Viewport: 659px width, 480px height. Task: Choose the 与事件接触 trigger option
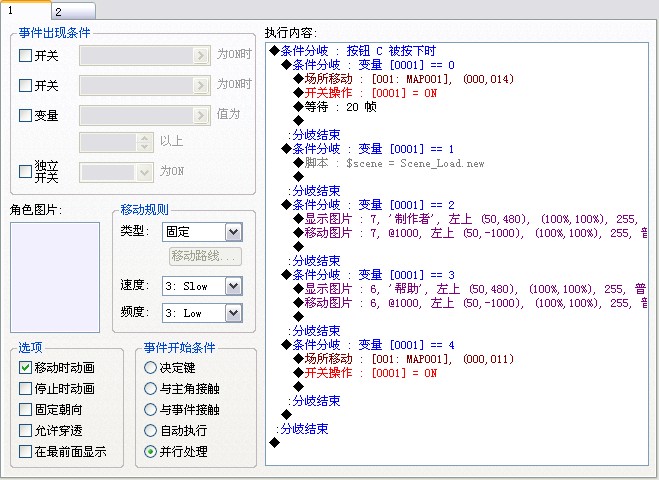[x=150, y=409]
